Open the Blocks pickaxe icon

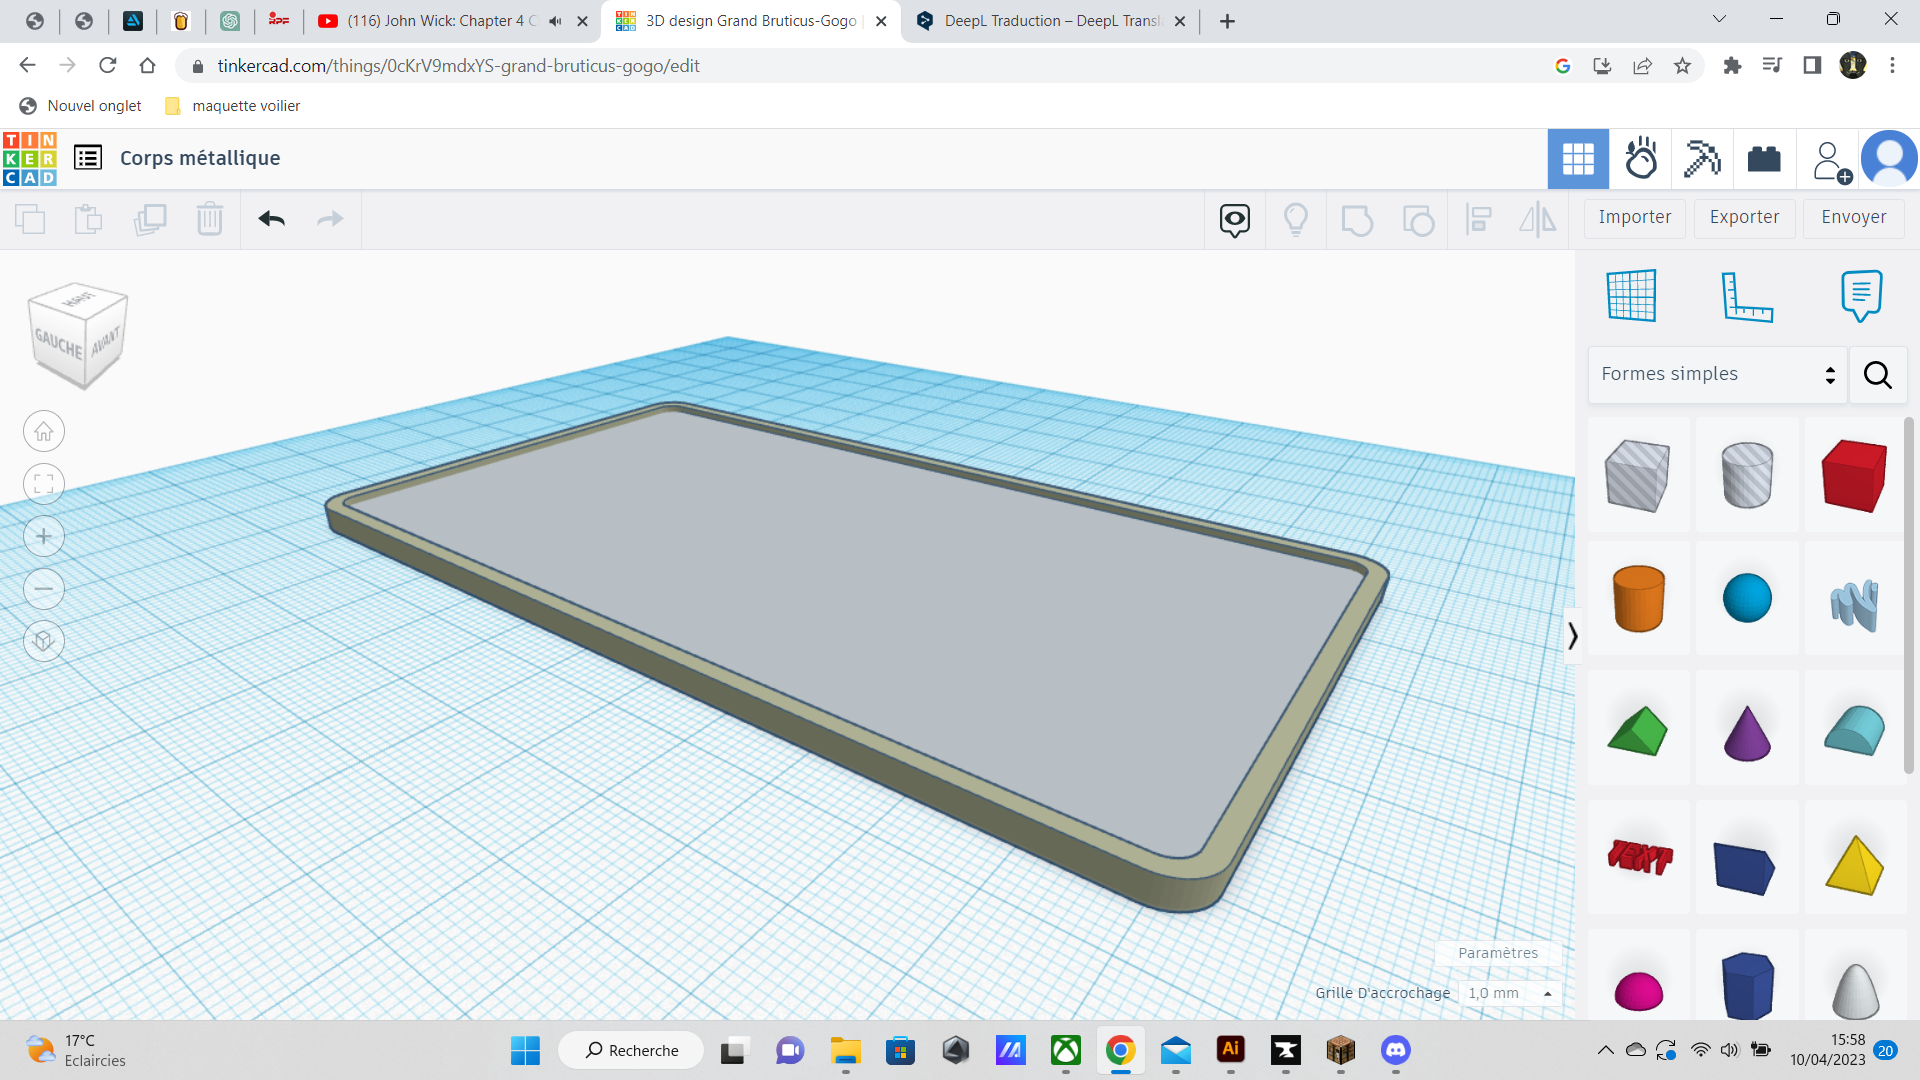coord(1702,159)
